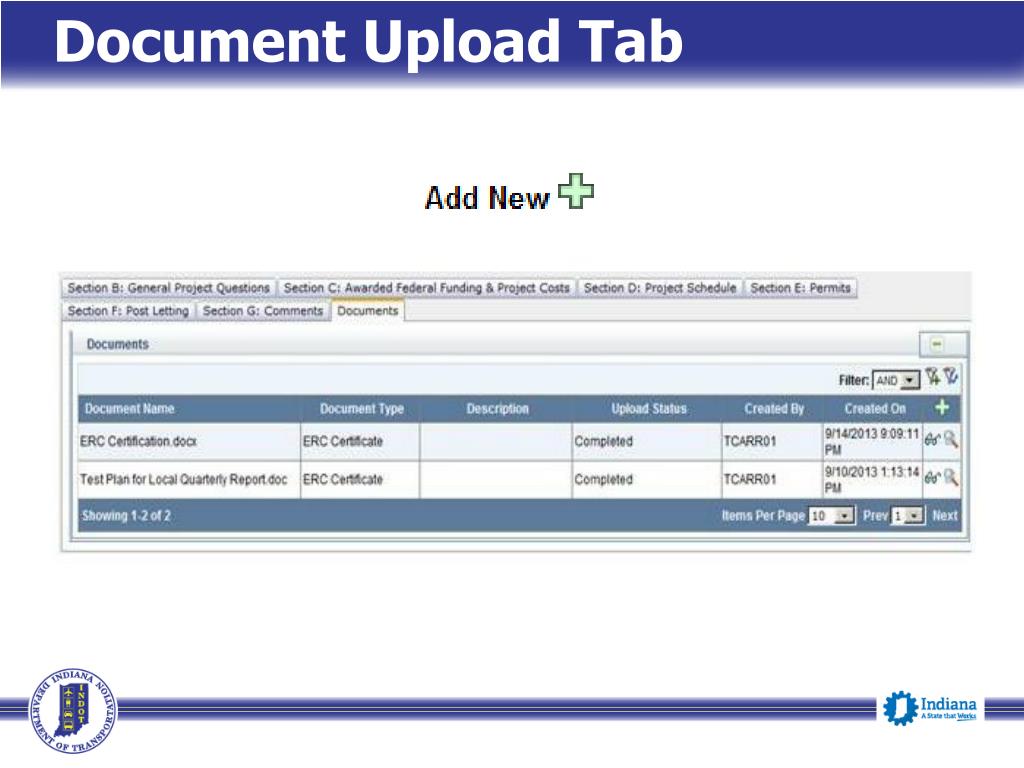The image size is (1024, 768).
Task: Click Completed status in Test Plan row
Action: [603, 479]
